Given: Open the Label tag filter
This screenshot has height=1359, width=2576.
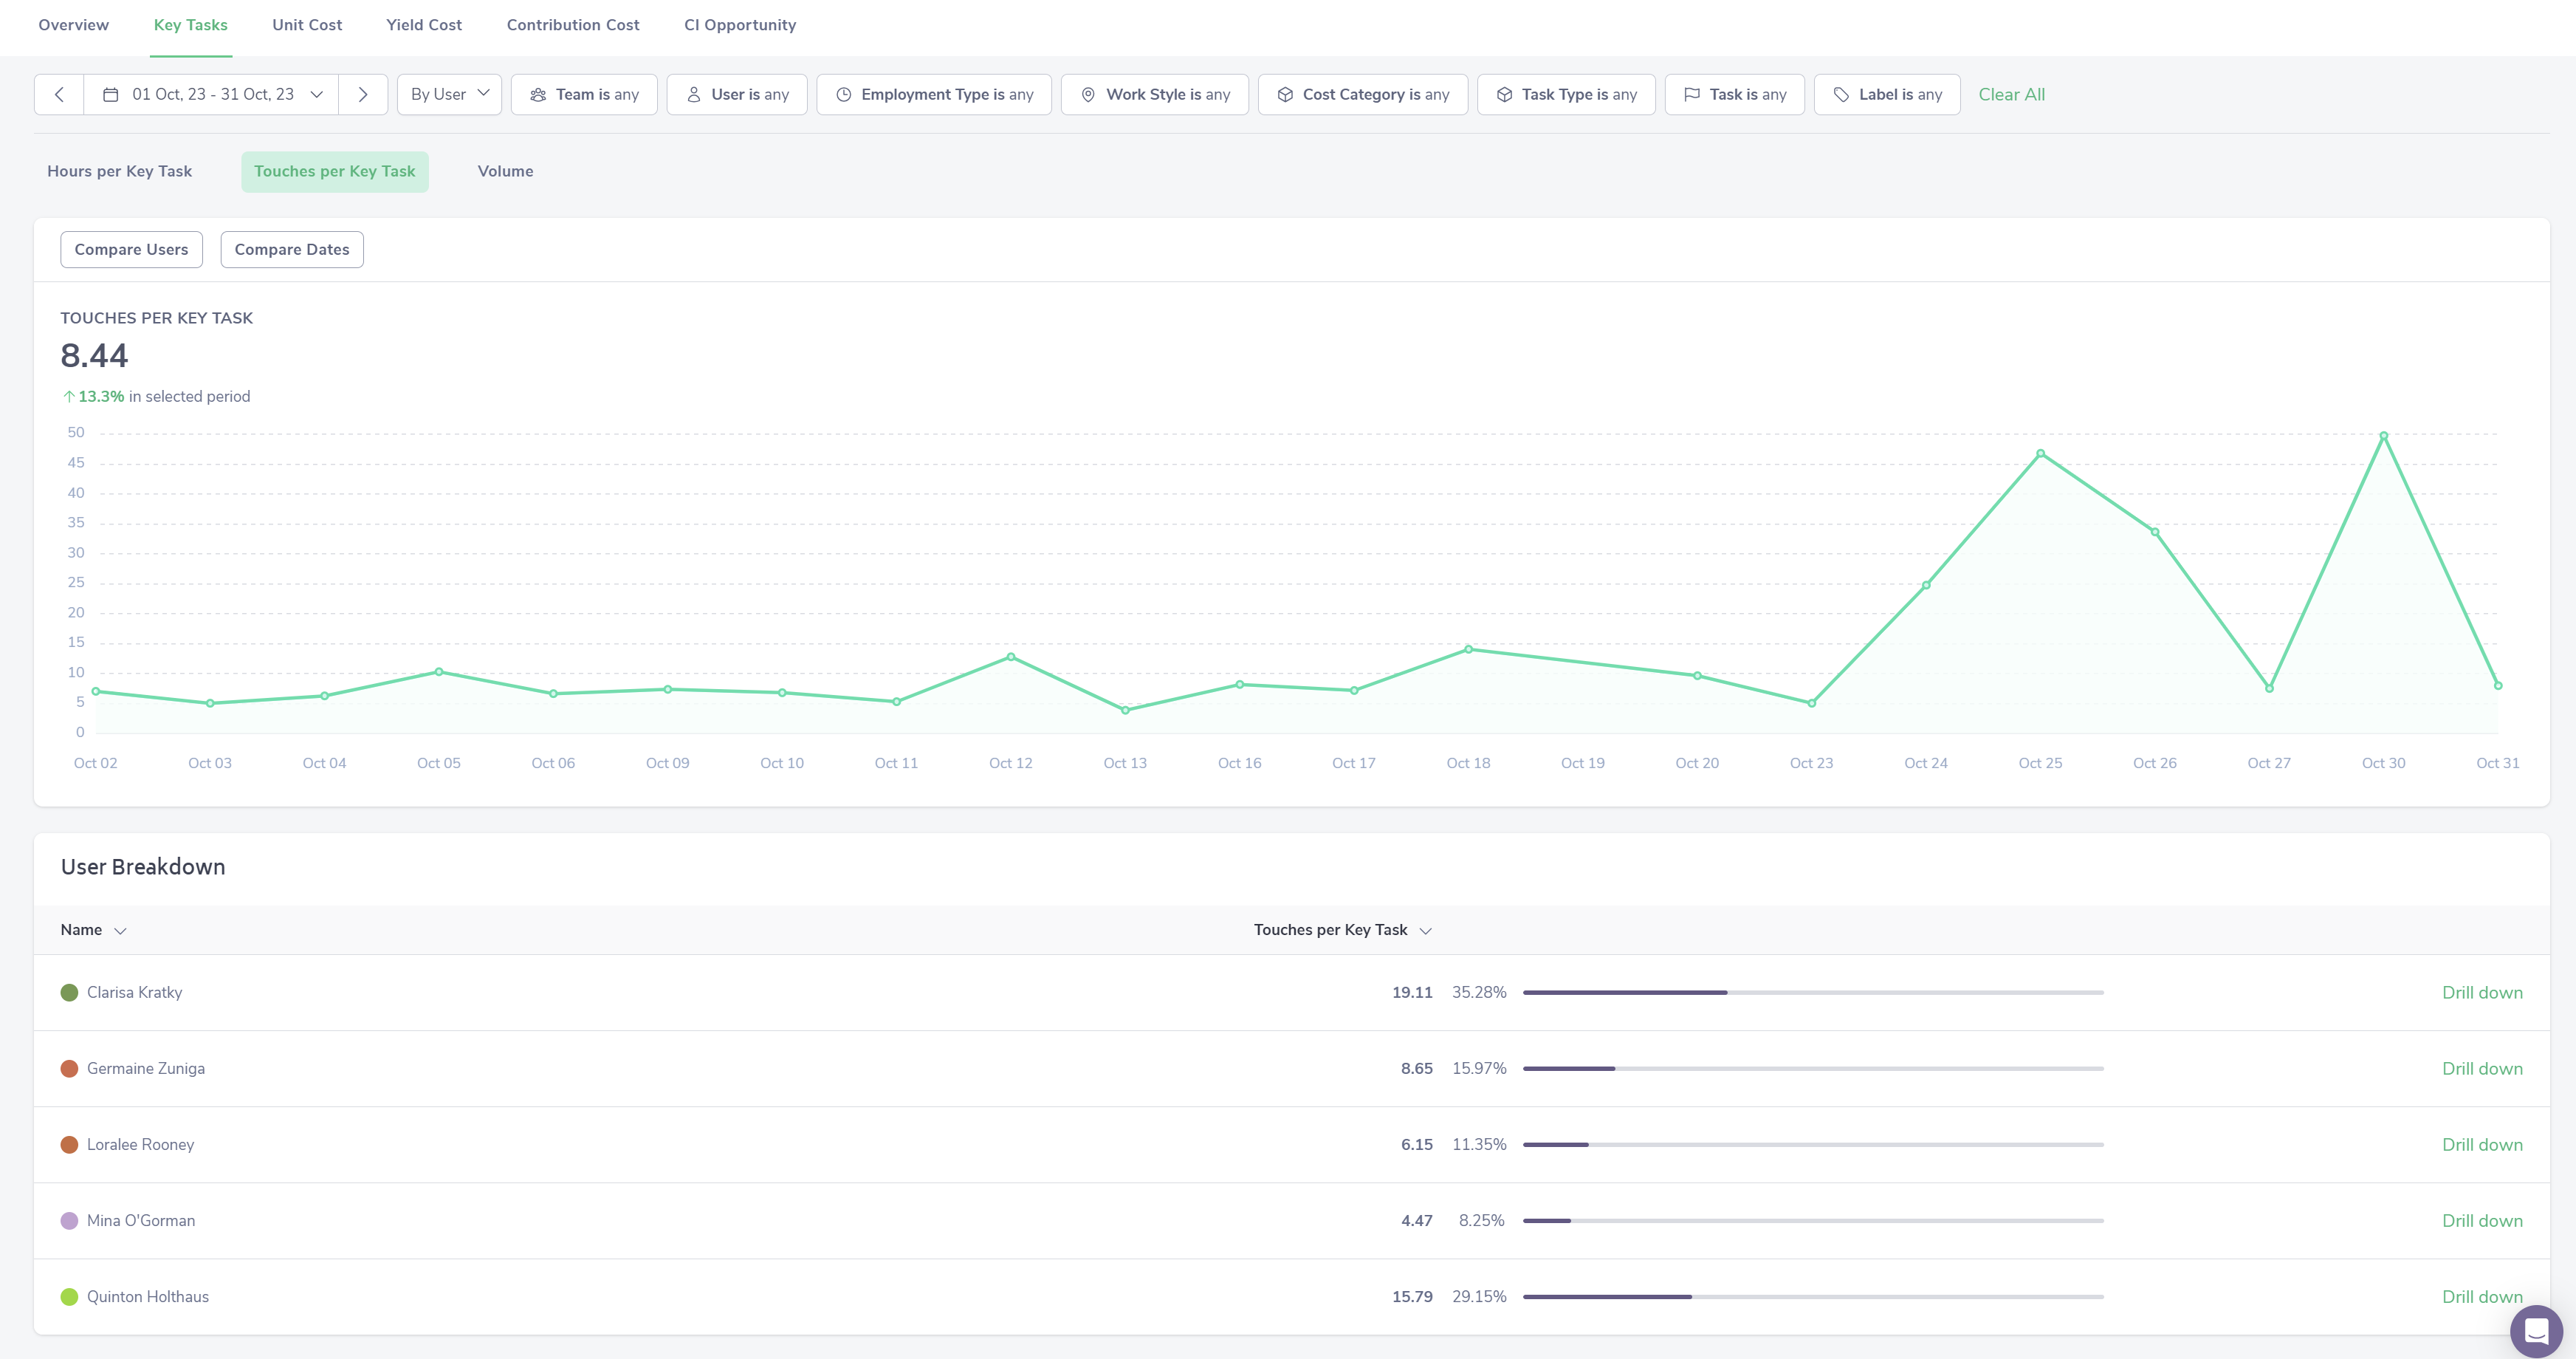Looking at the screenshot, I should point(1886,94).
